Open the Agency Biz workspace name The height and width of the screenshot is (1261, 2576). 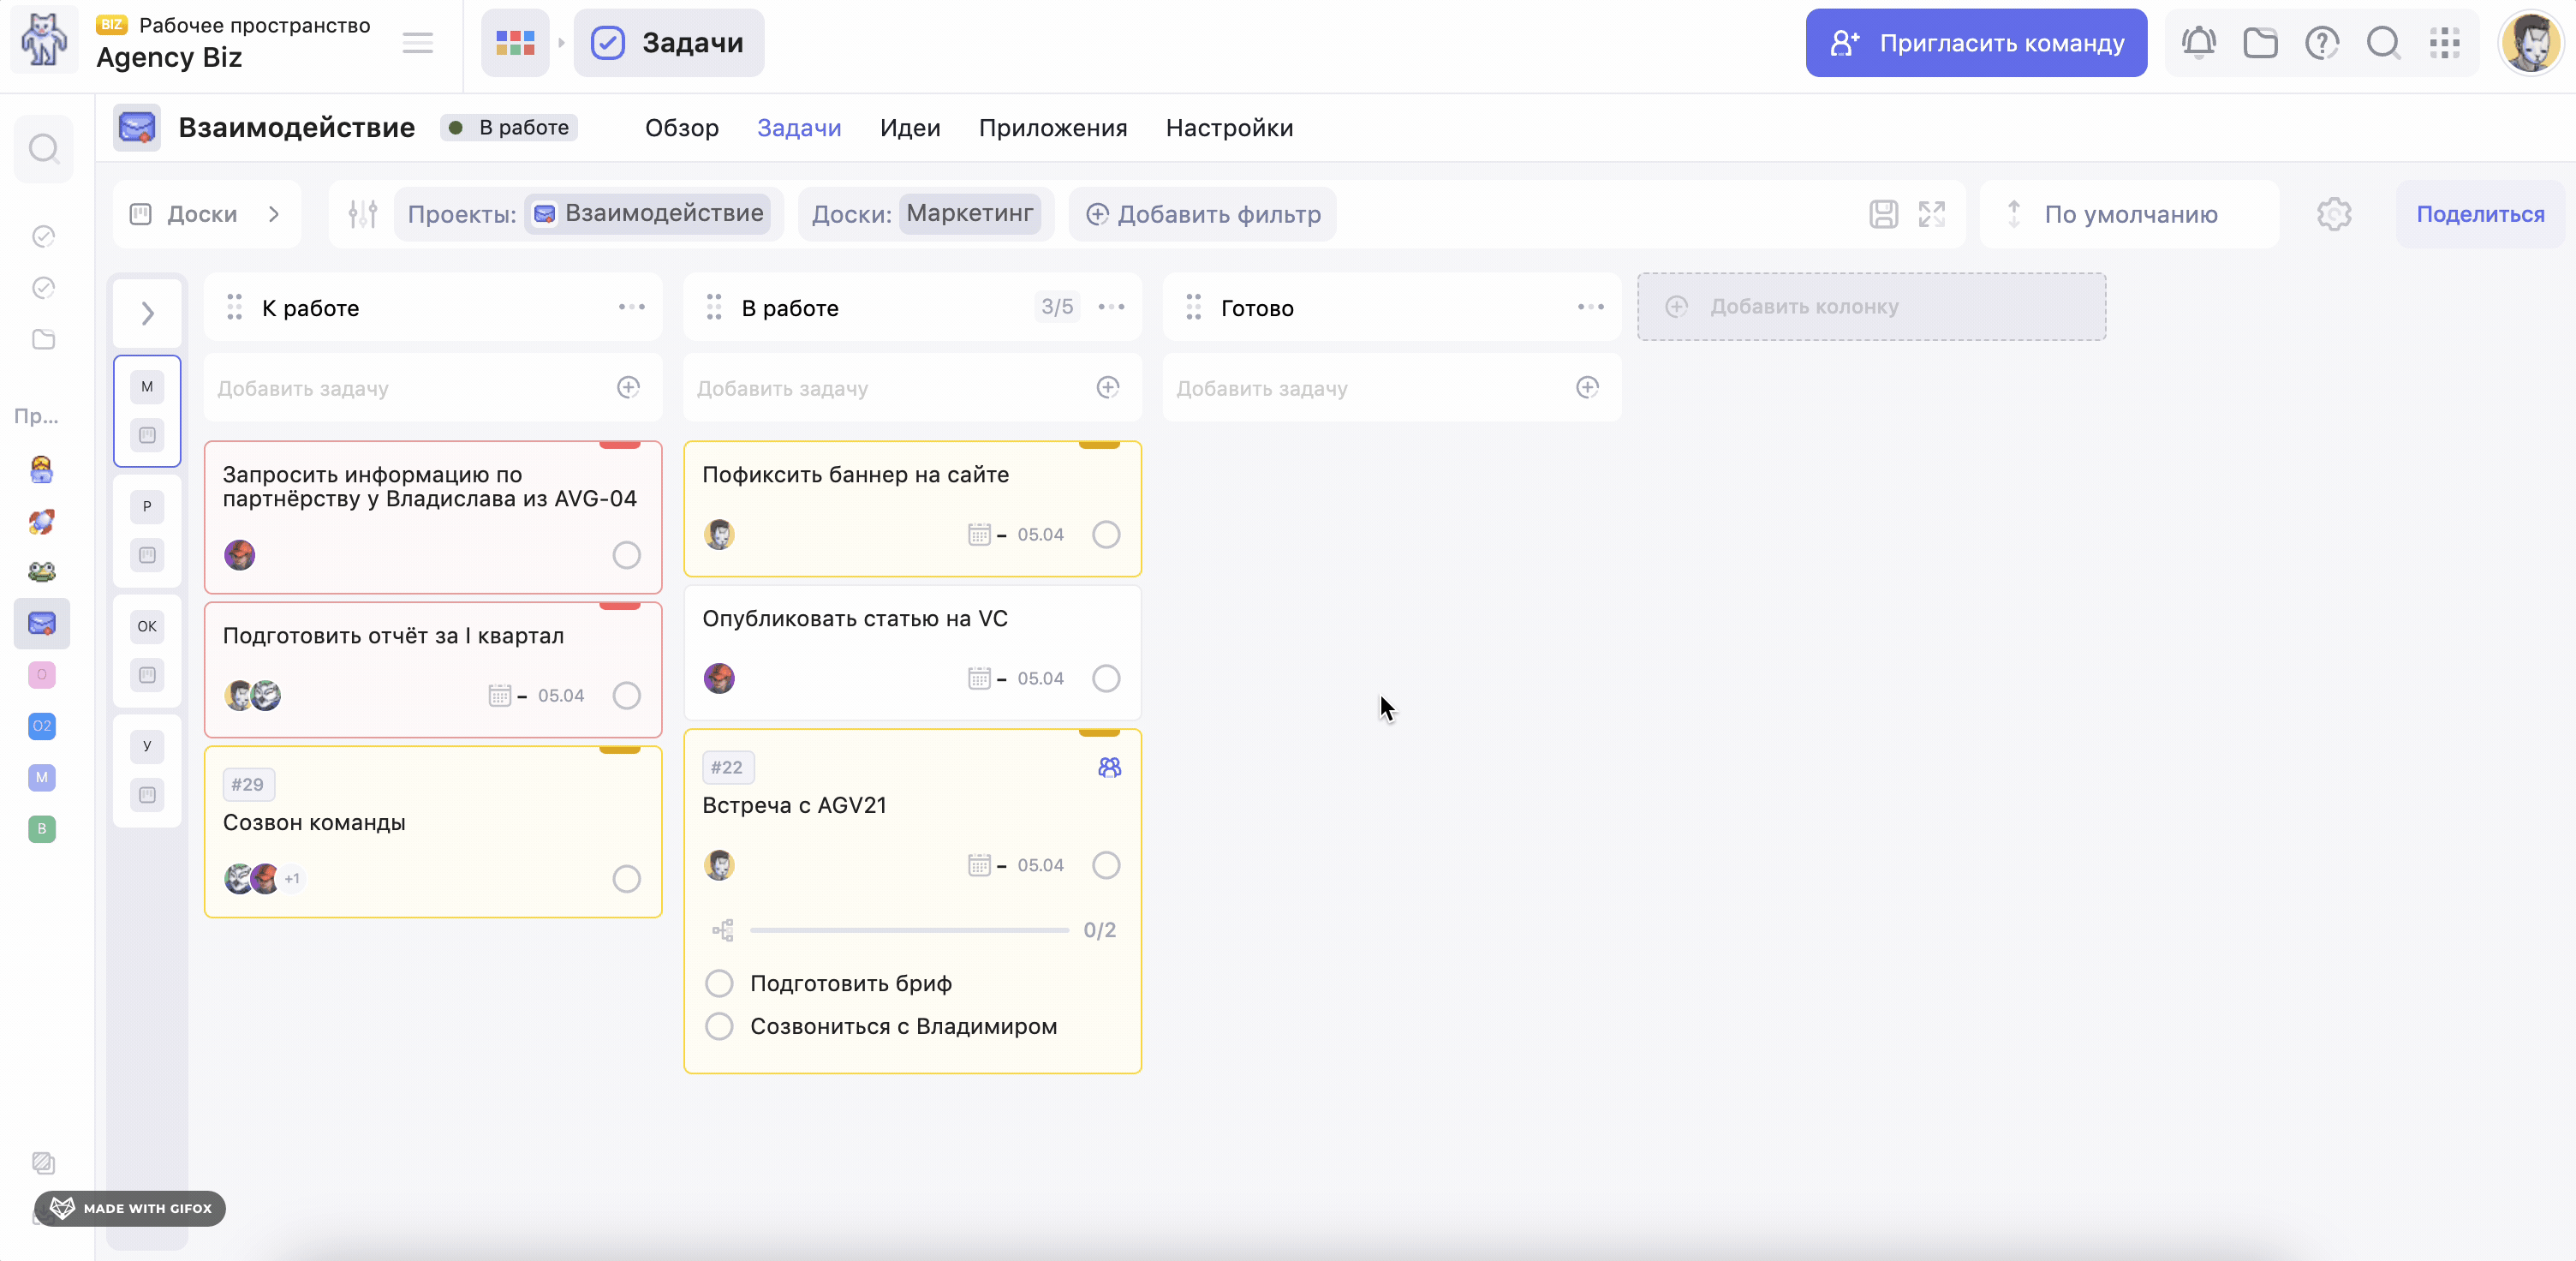click(169, 58)
